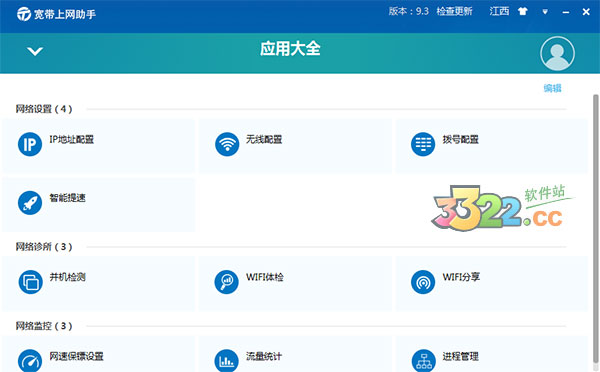Click the 网络监控 (3) section header
Screen dimensions: 600x372
pyautogui.click(x=44, y=326)
